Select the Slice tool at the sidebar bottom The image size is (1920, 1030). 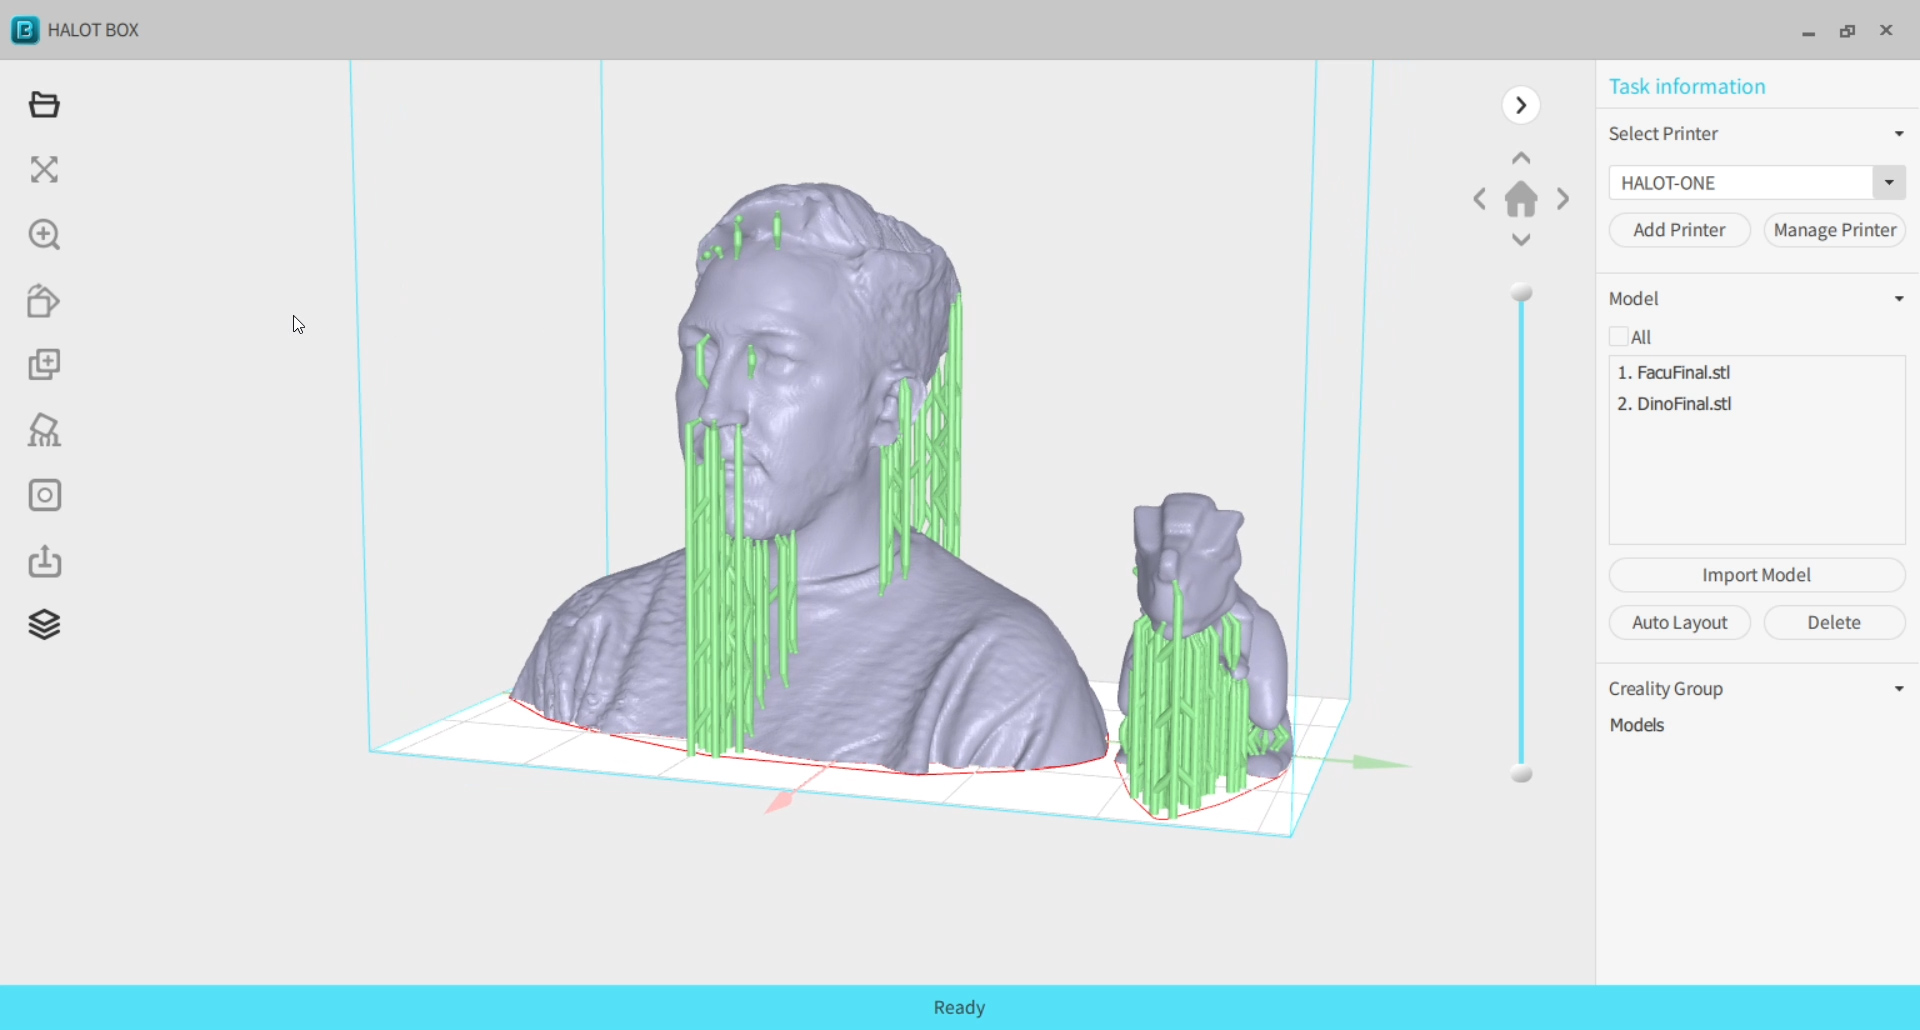[44, 624]
